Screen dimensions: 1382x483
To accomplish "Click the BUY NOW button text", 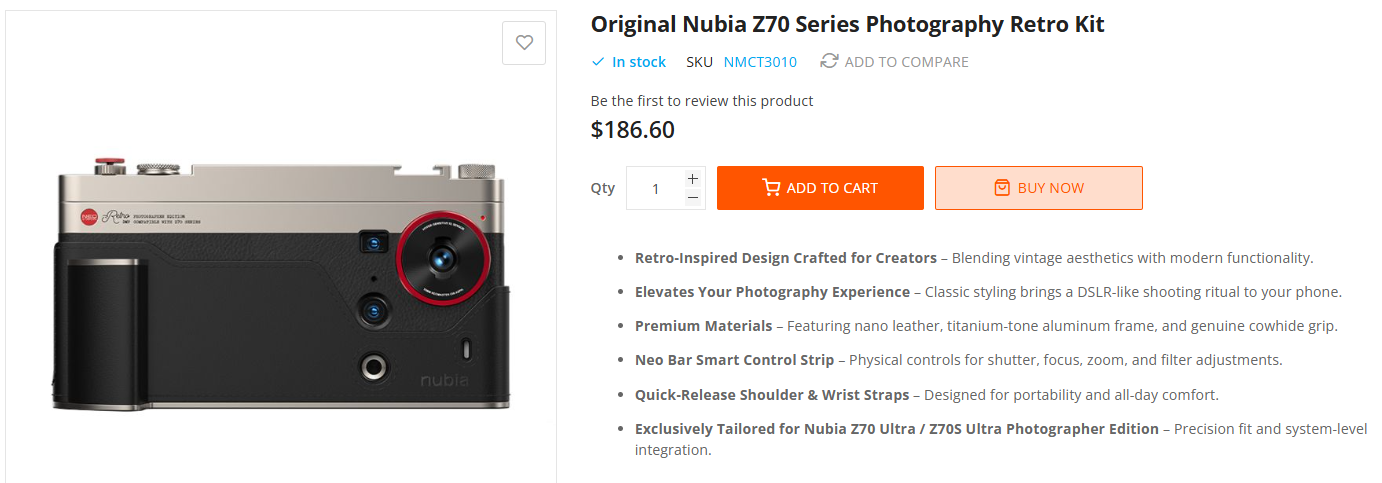I will click(1051, 188).
